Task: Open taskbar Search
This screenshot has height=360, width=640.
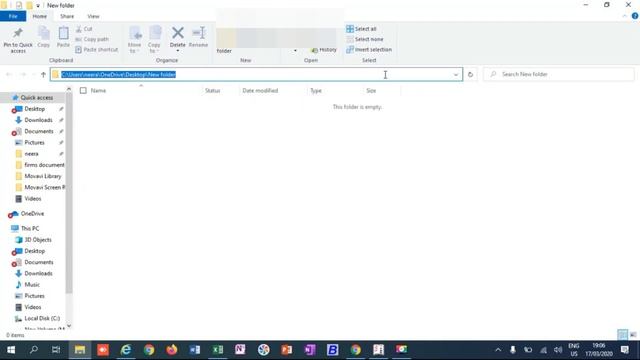Action: coord(33,350)
